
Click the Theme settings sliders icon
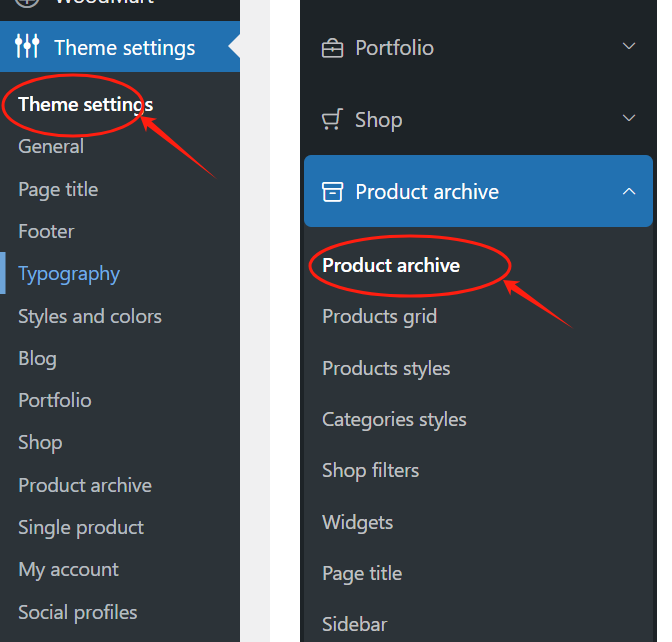(x=28, y=47)
